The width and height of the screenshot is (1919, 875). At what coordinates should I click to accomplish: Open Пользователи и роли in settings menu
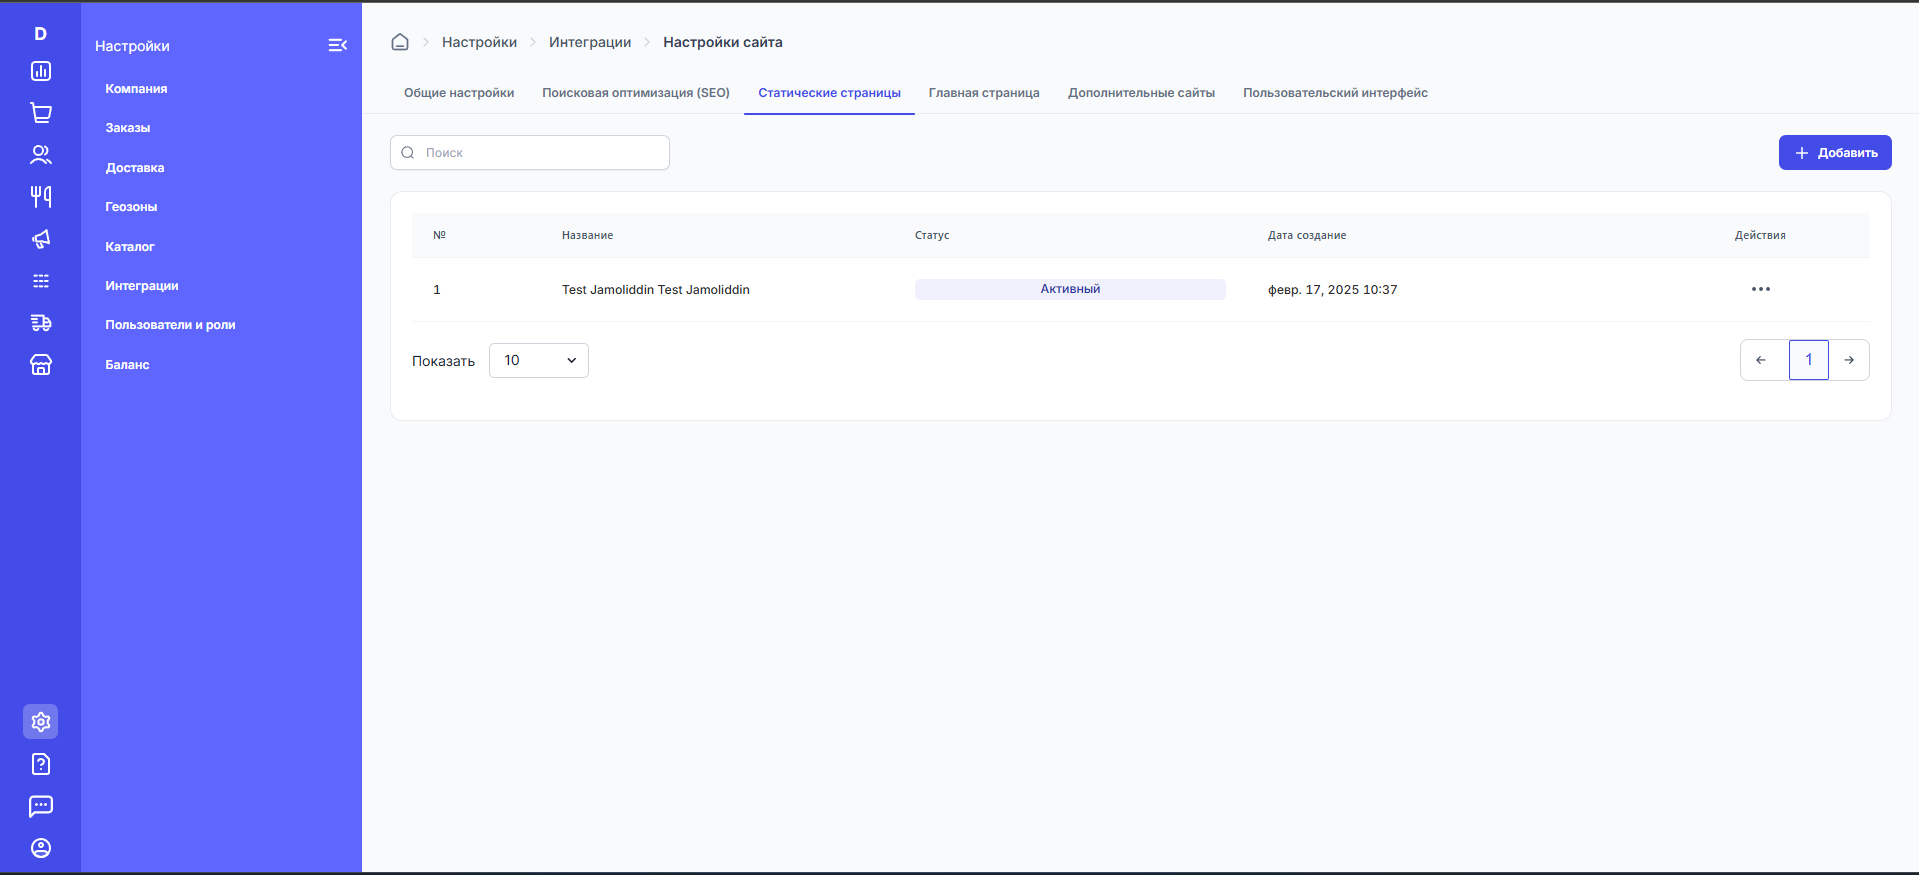[x=170, y=325]
